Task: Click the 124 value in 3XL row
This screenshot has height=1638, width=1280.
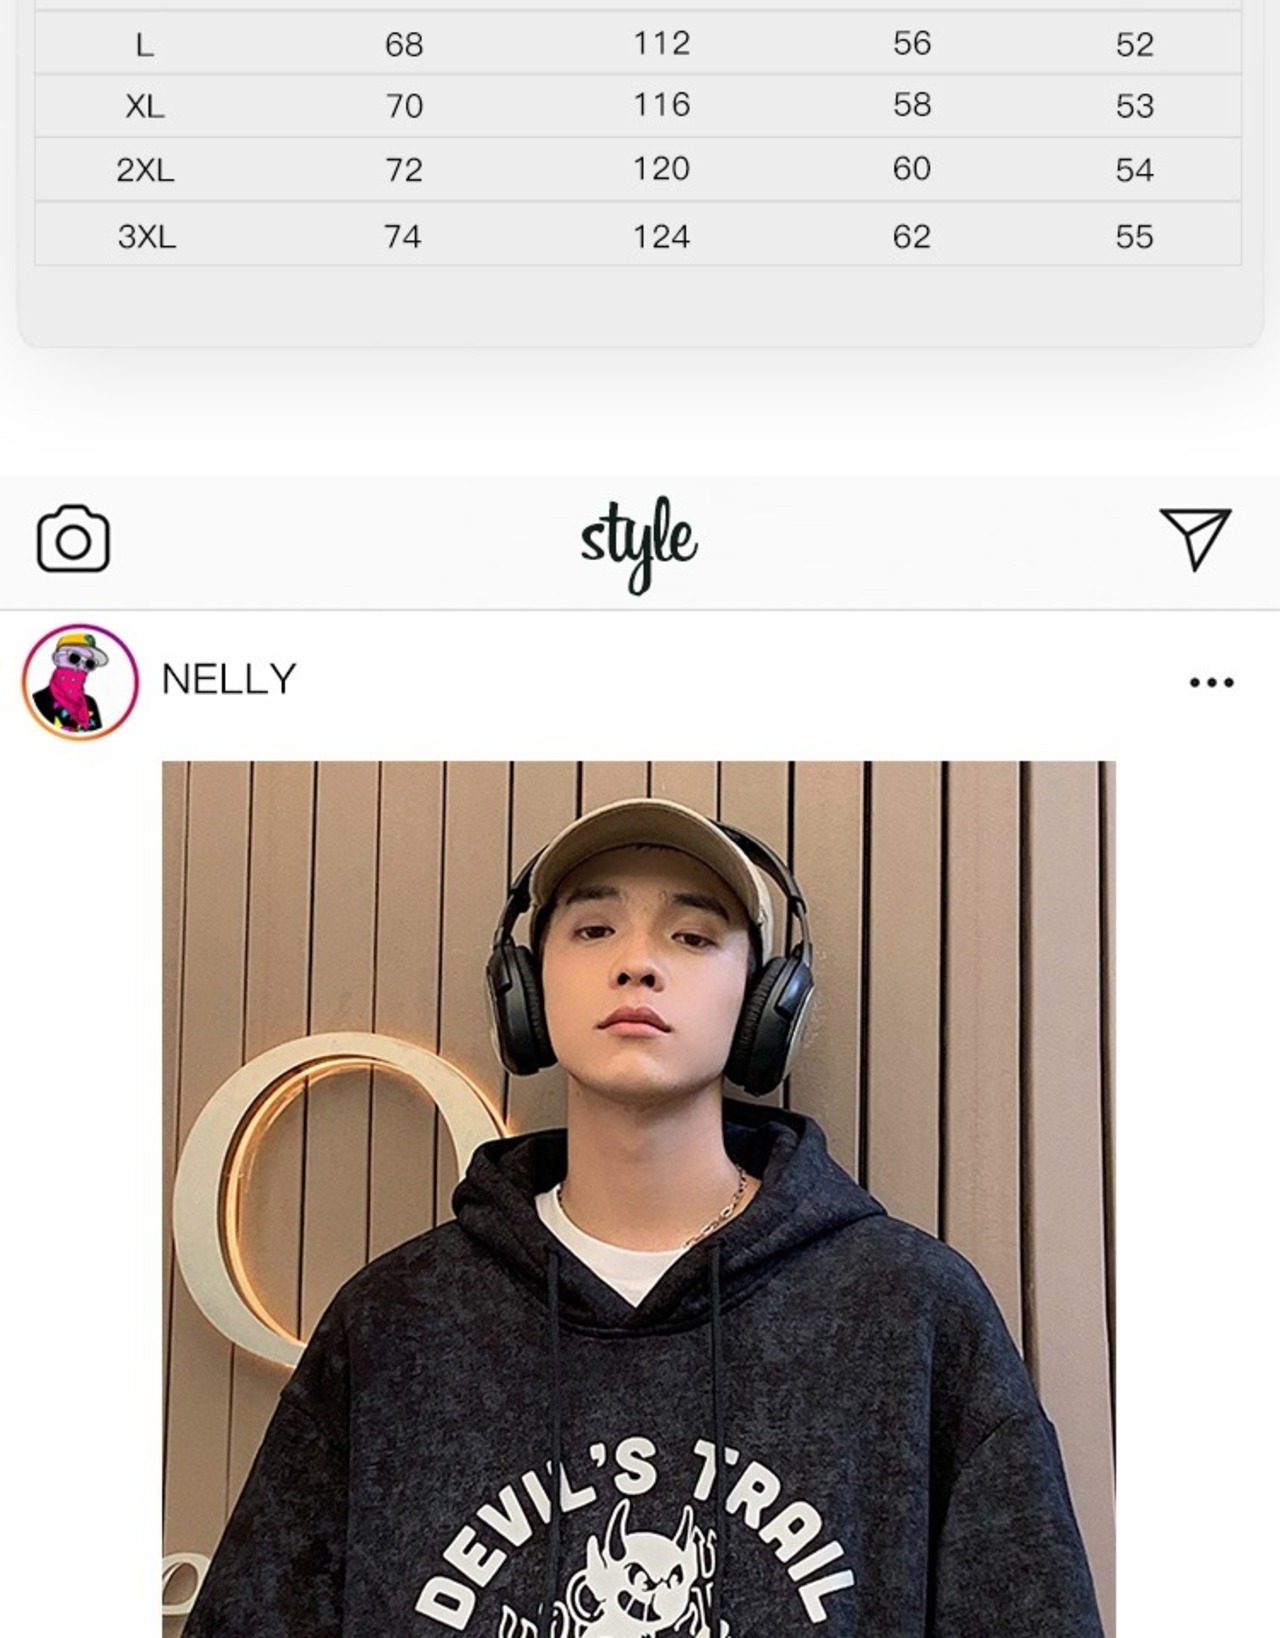Action: [x=661, y=237]
